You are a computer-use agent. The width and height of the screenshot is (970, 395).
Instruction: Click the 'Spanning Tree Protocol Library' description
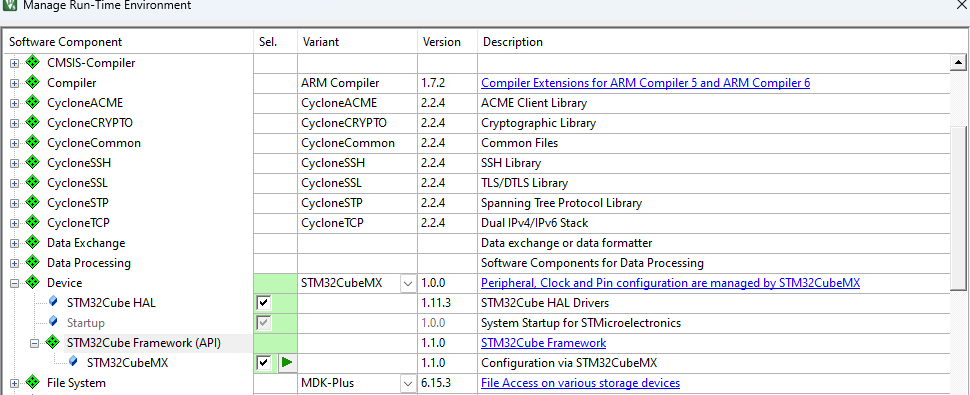tap(562, 203)
